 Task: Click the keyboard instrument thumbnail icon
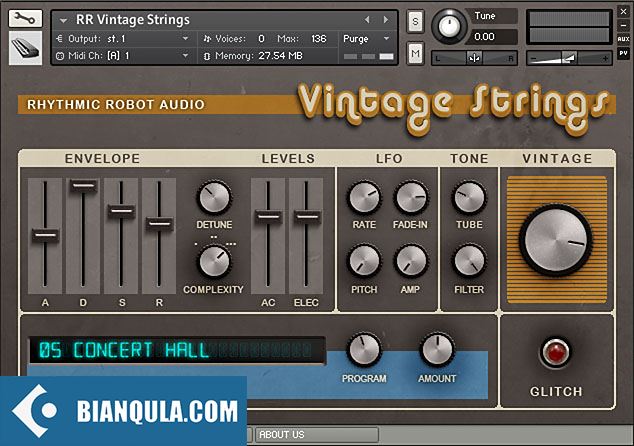point(25,48)
